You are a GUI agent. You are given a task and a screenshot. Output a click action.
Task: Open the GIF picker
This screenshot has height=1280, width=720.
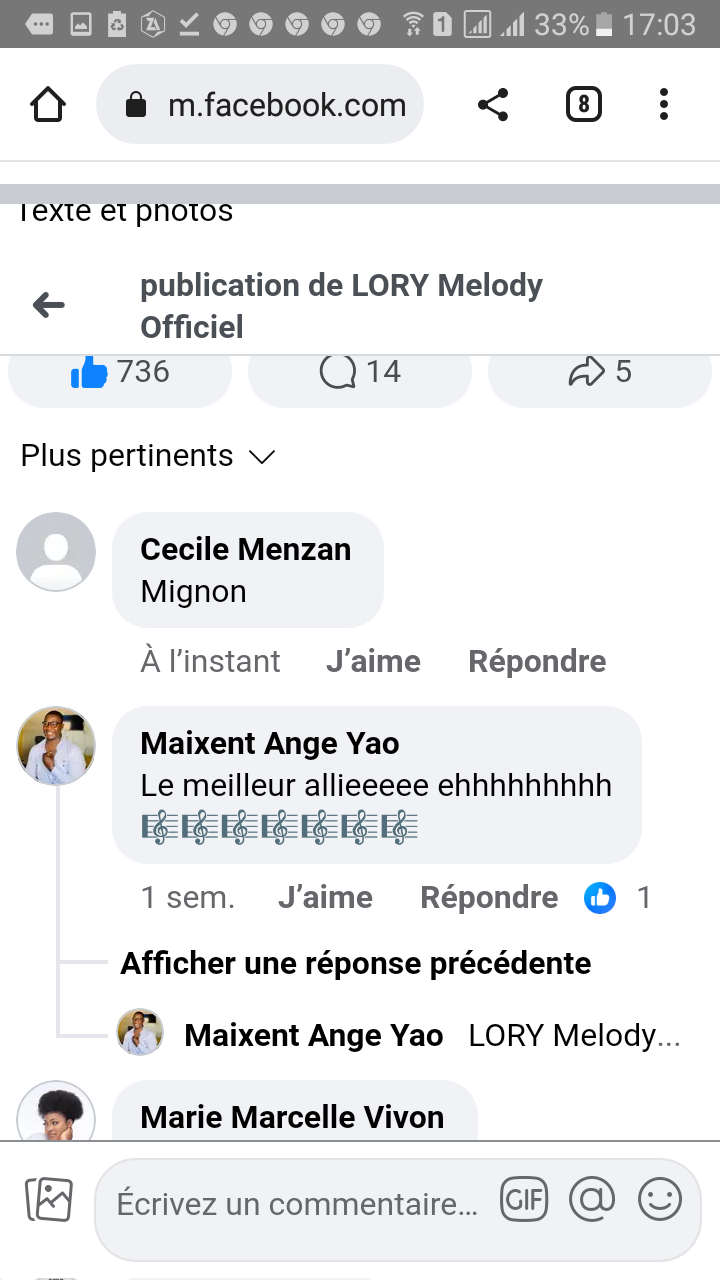tap(525, 1200)
